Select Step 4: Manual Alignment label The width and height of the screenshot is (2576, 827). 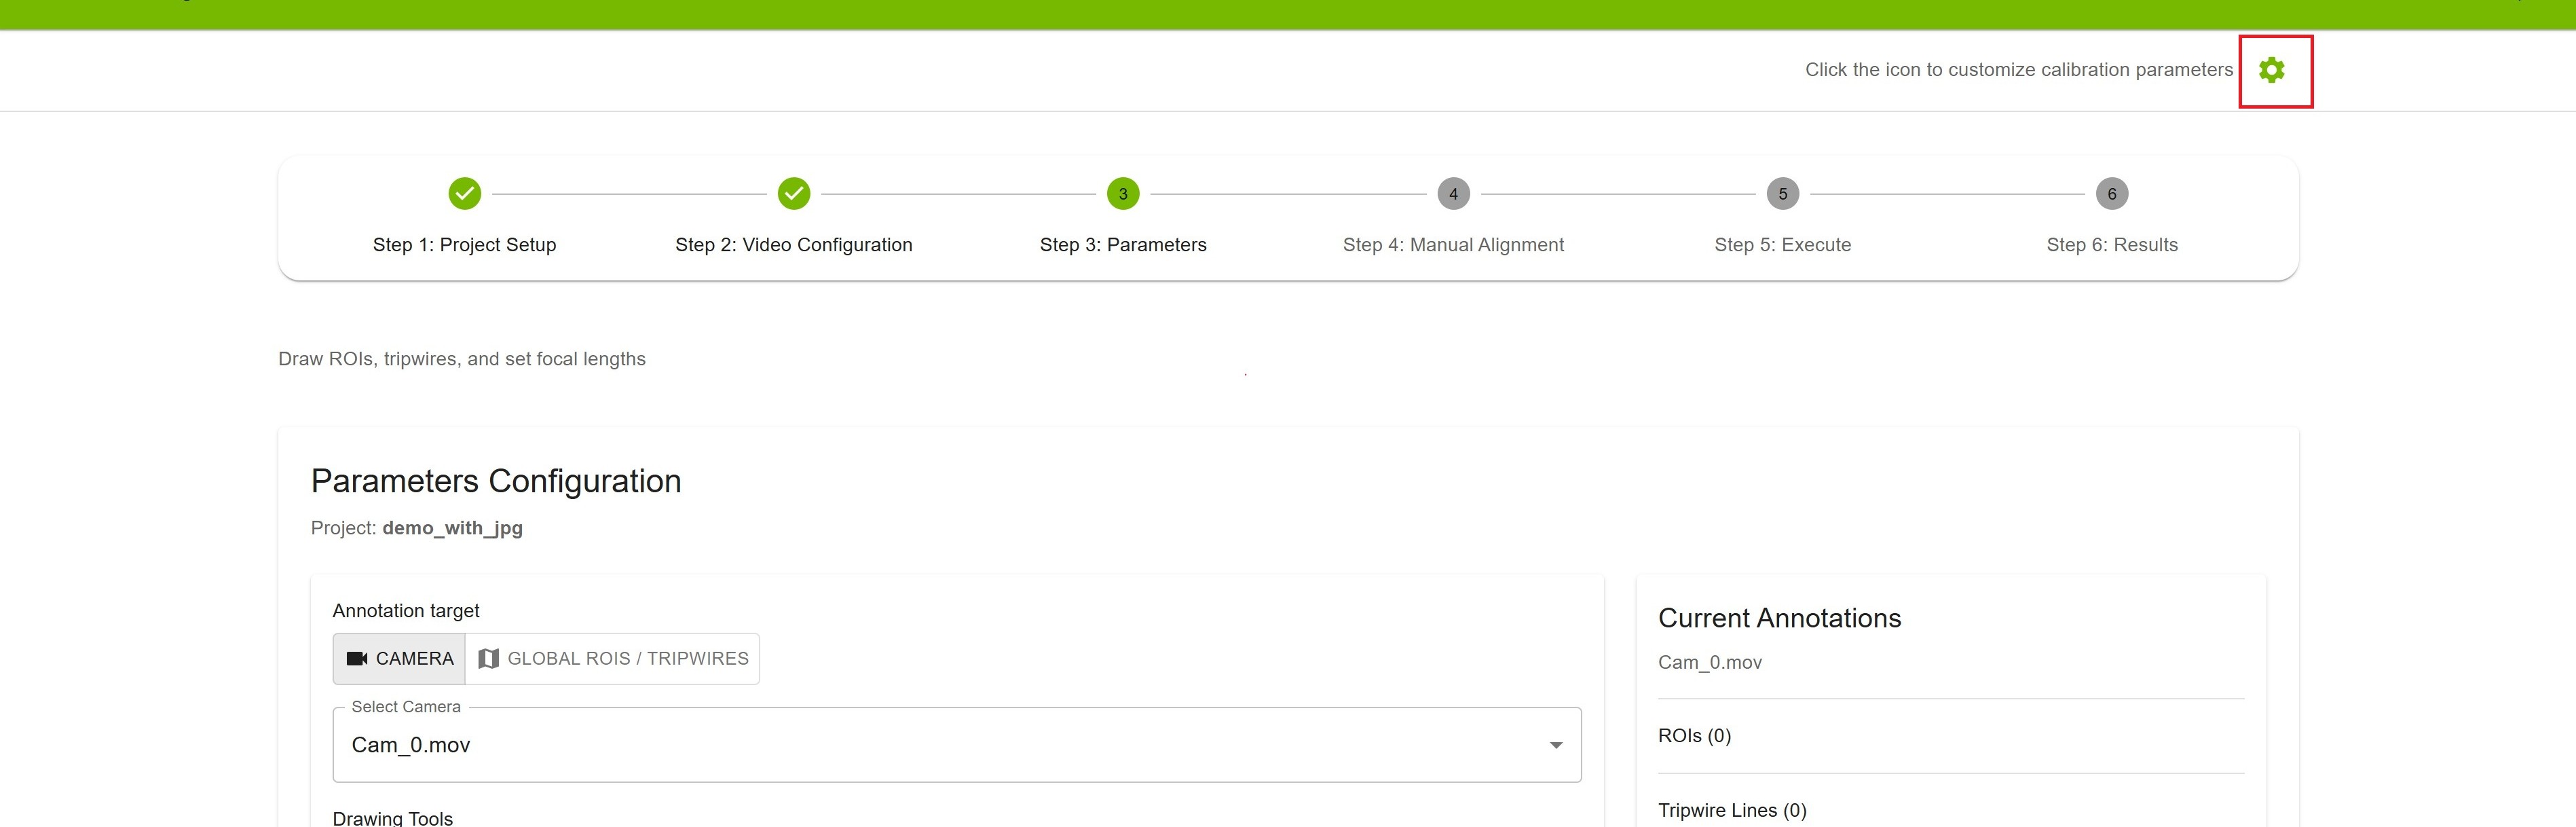pos(1453,245)
